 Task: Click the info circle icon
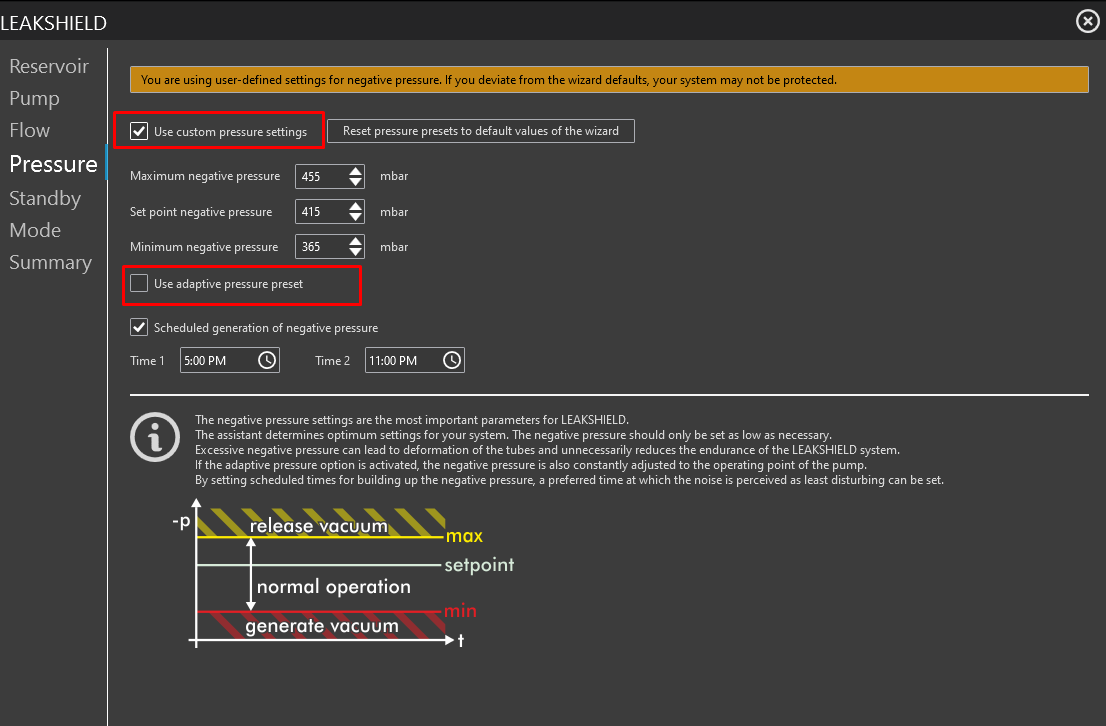tap(154, 438)
